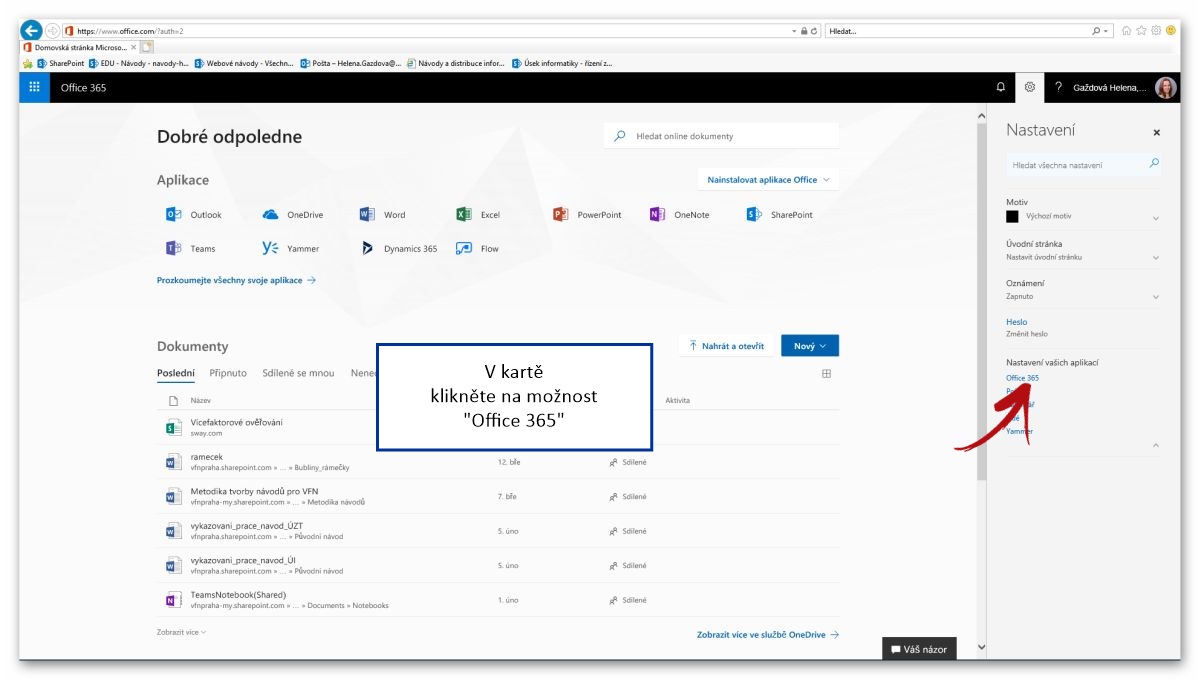Open Pošta Helena.Gazdova bookmark

click(x=351, y=63)
